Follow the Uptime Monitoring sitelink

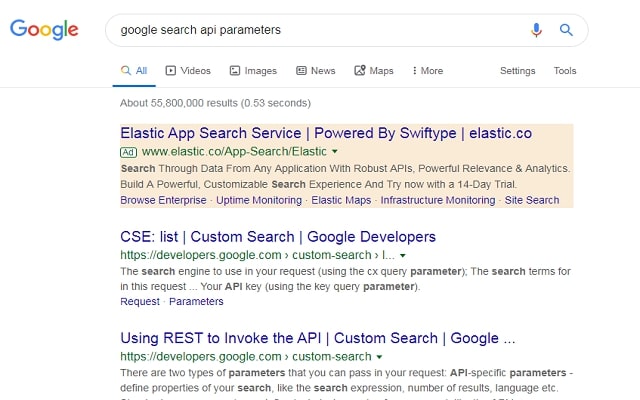[x=258, y=200]
